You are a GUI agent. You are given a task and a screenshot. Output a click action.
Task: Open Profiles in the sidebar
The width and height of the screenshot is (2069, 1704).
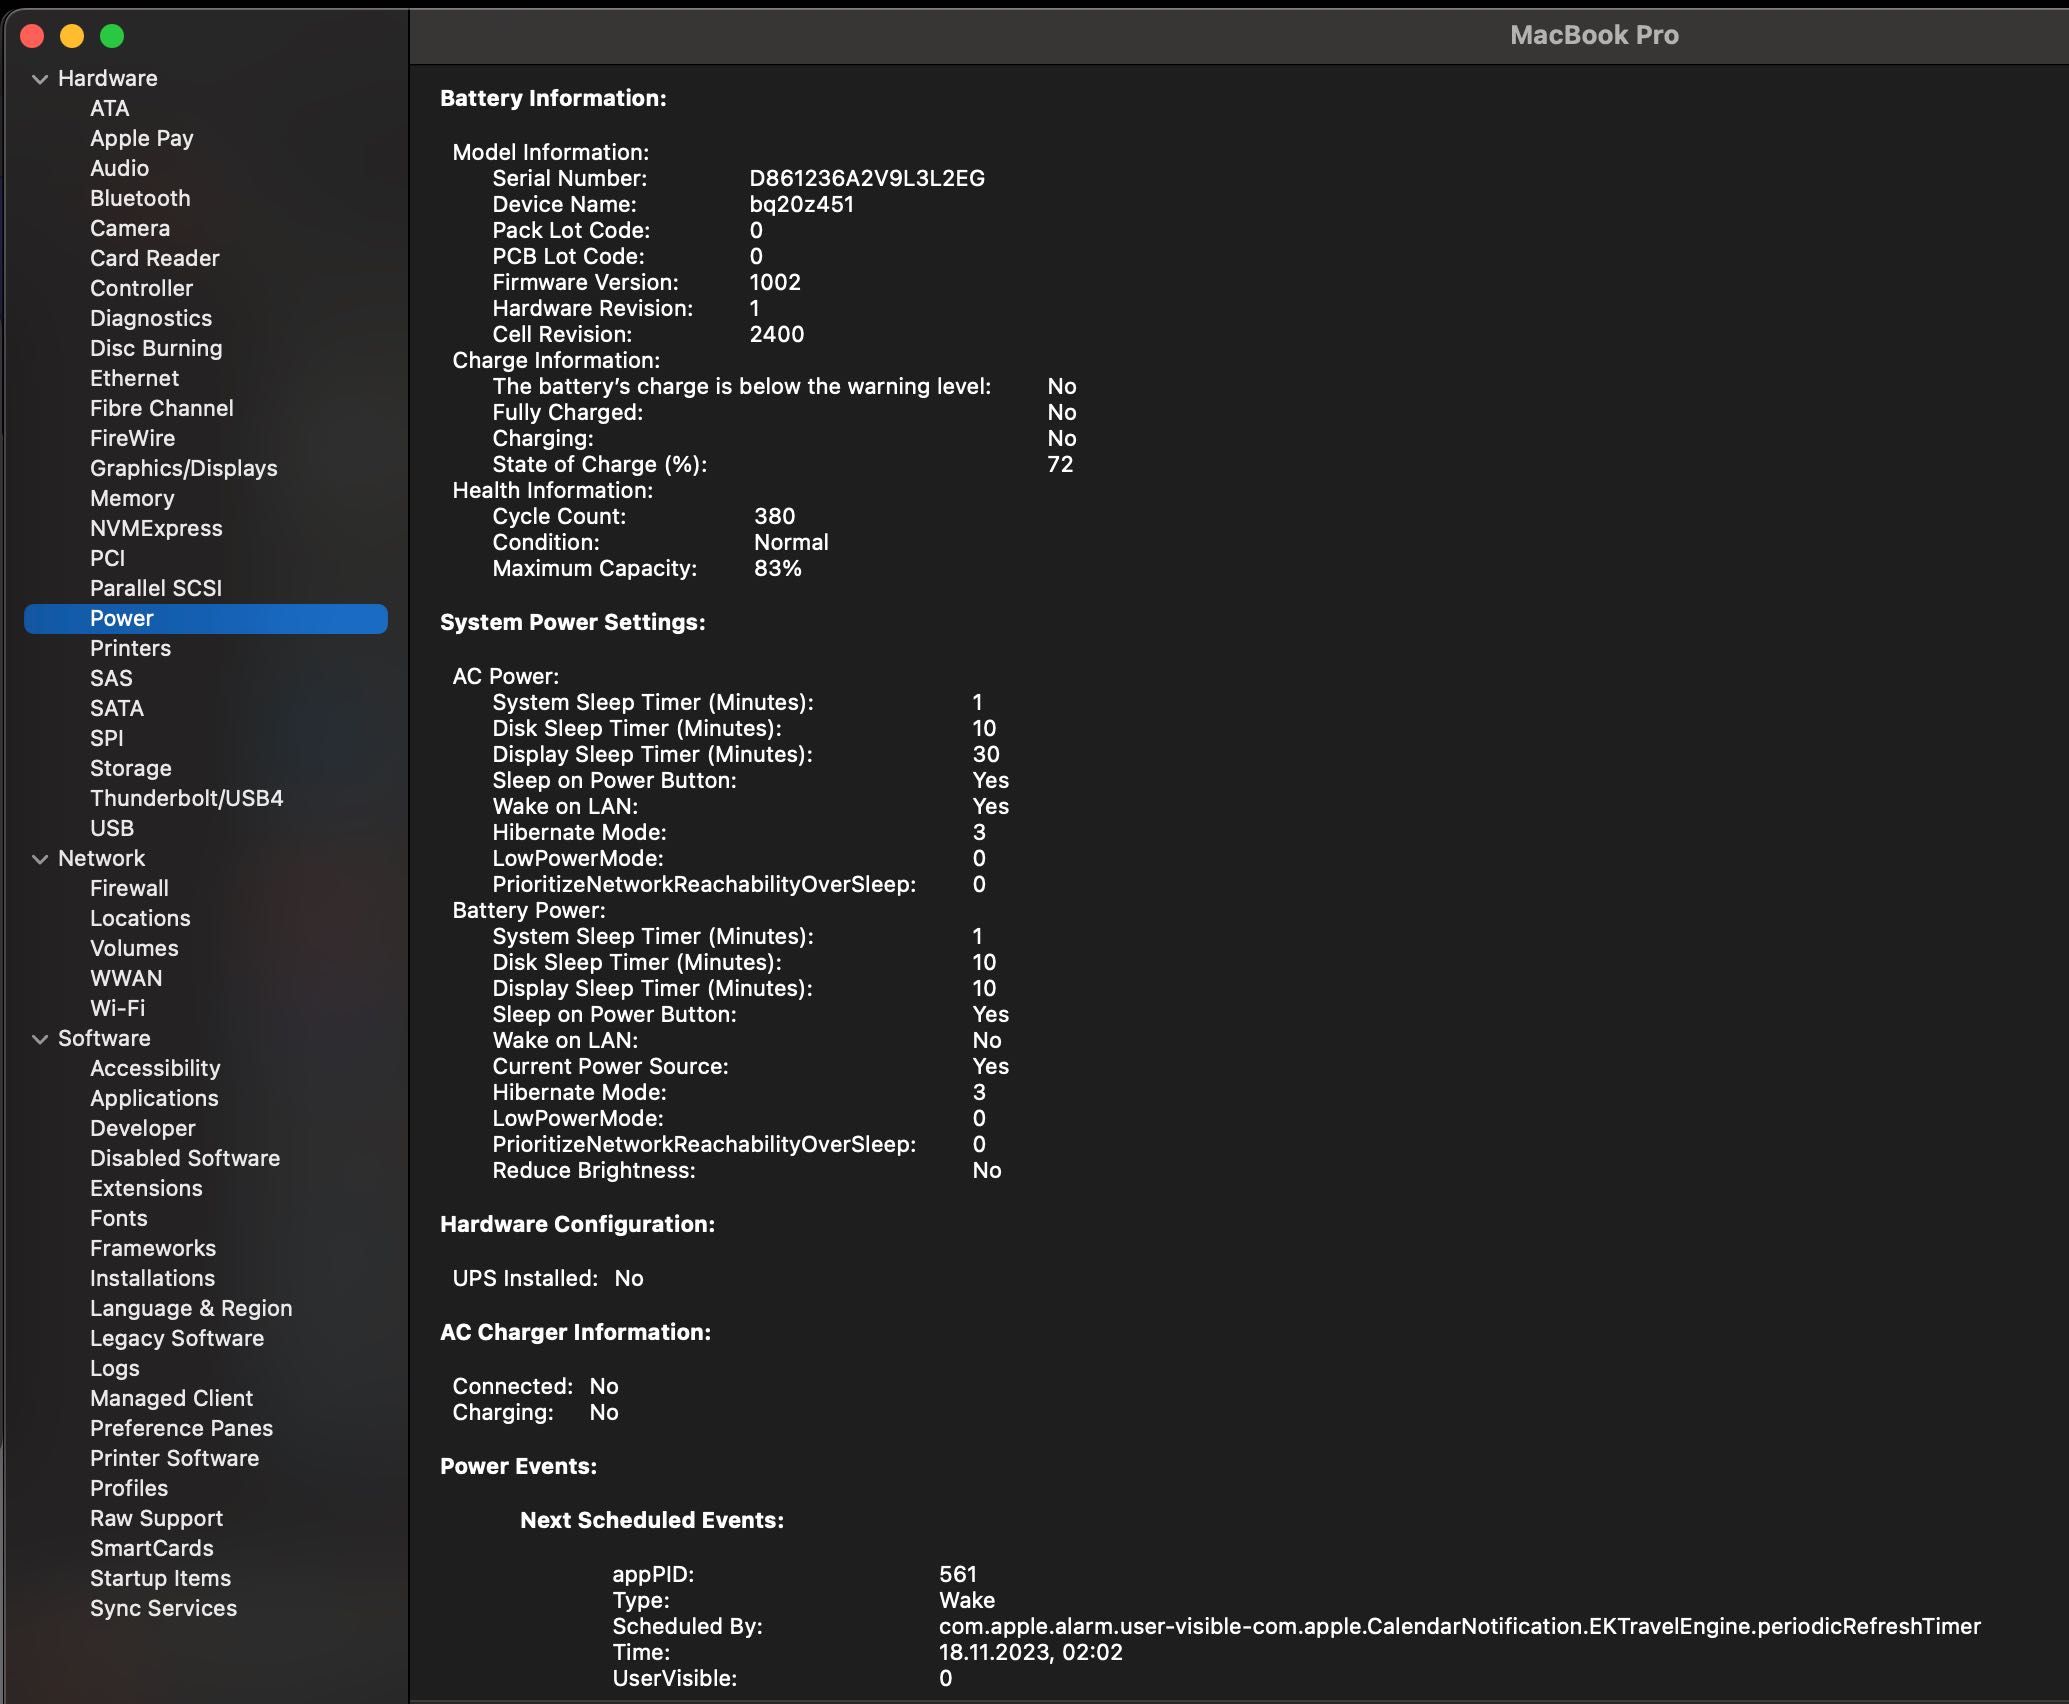pyautogui.click(x=129, y=1488)
